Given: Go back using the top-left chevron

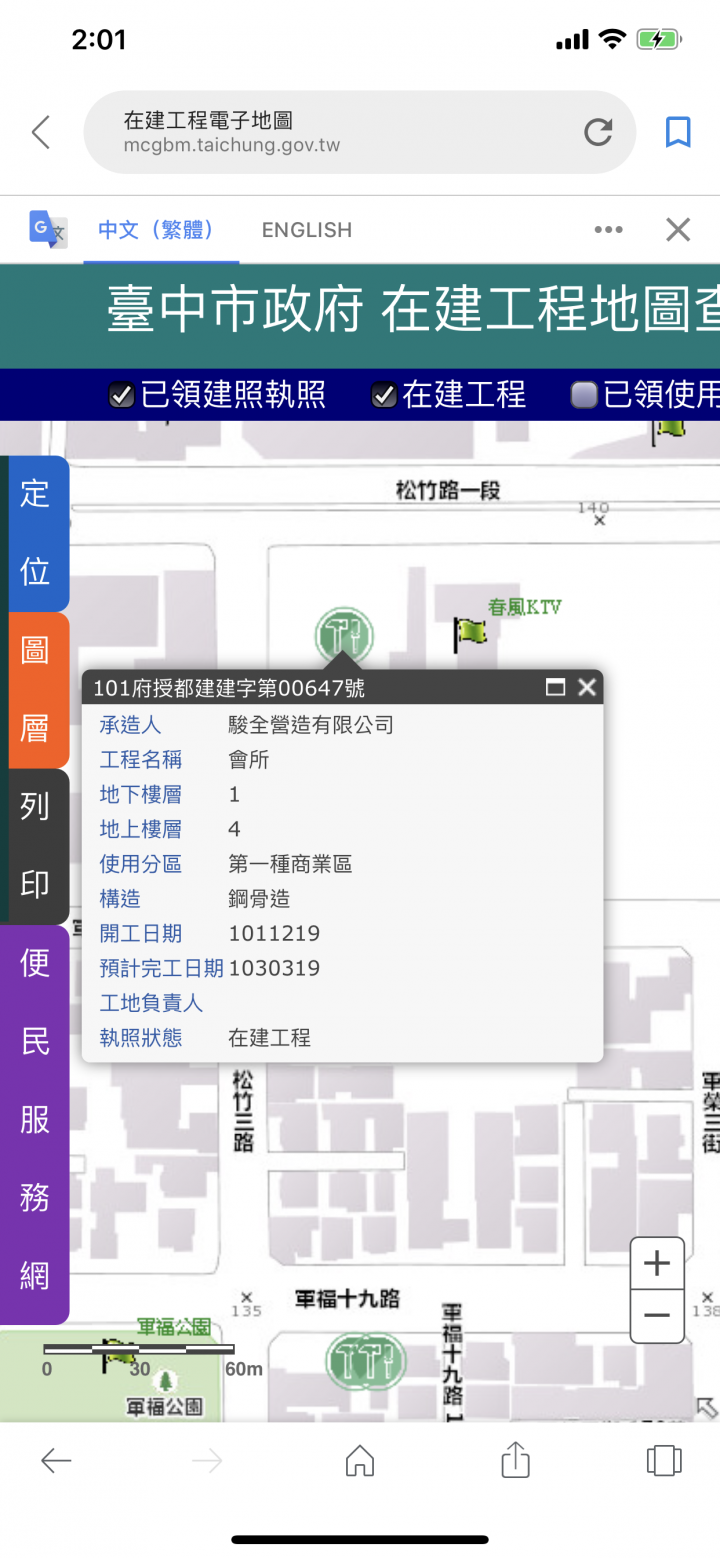Looking at the screenshot, I should [41, 132].
